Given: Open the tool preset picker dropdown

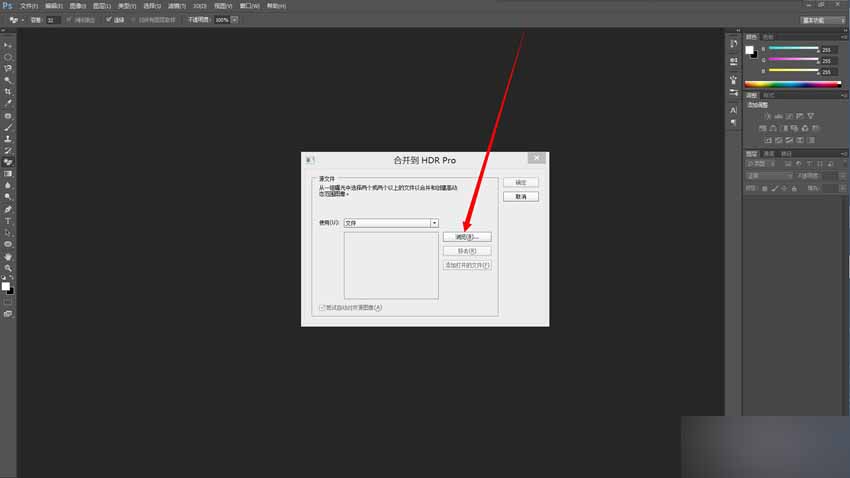Looking at the screenshot, I should tap(23, 20).
